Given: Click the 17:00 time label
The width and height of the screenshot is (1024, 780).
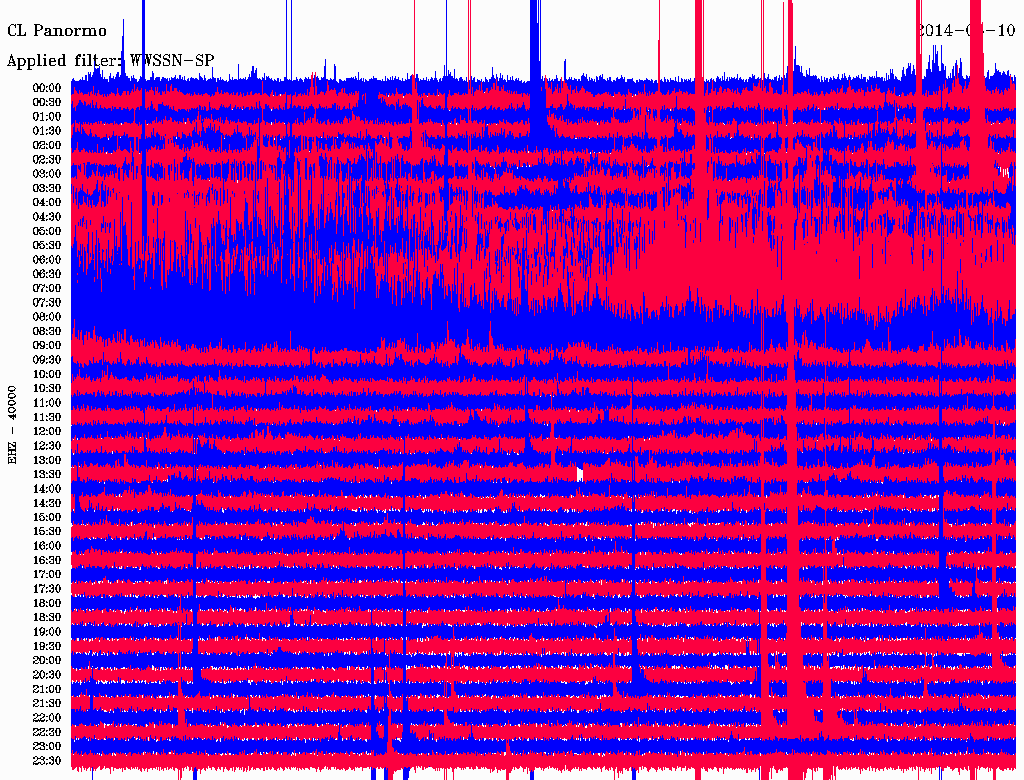Looking at the screenshot, I should [47, 575].
